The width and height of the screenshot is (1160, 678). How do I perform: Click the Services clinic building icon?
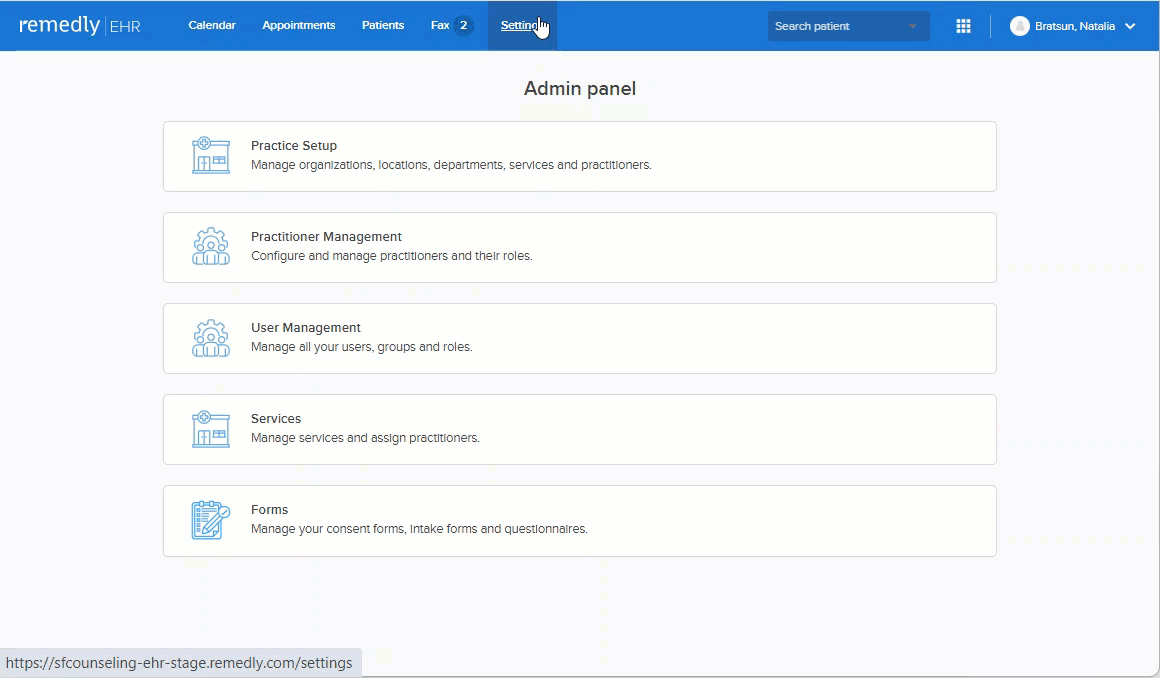(x=211, y=429)
